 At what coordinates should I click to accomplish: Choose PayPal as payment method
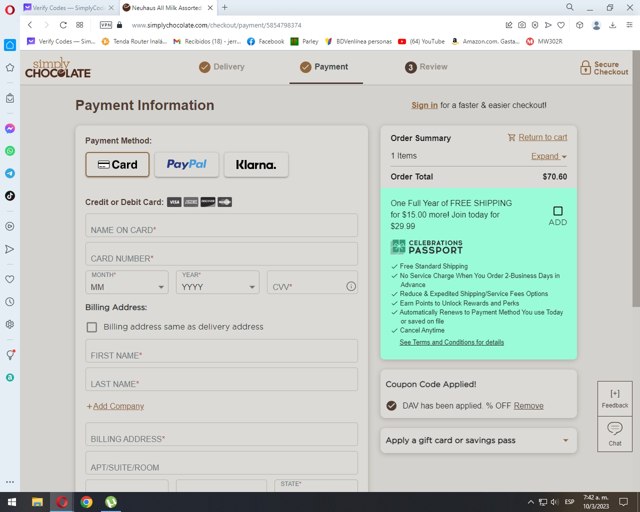pyautogui.click(x=187, y=165)
